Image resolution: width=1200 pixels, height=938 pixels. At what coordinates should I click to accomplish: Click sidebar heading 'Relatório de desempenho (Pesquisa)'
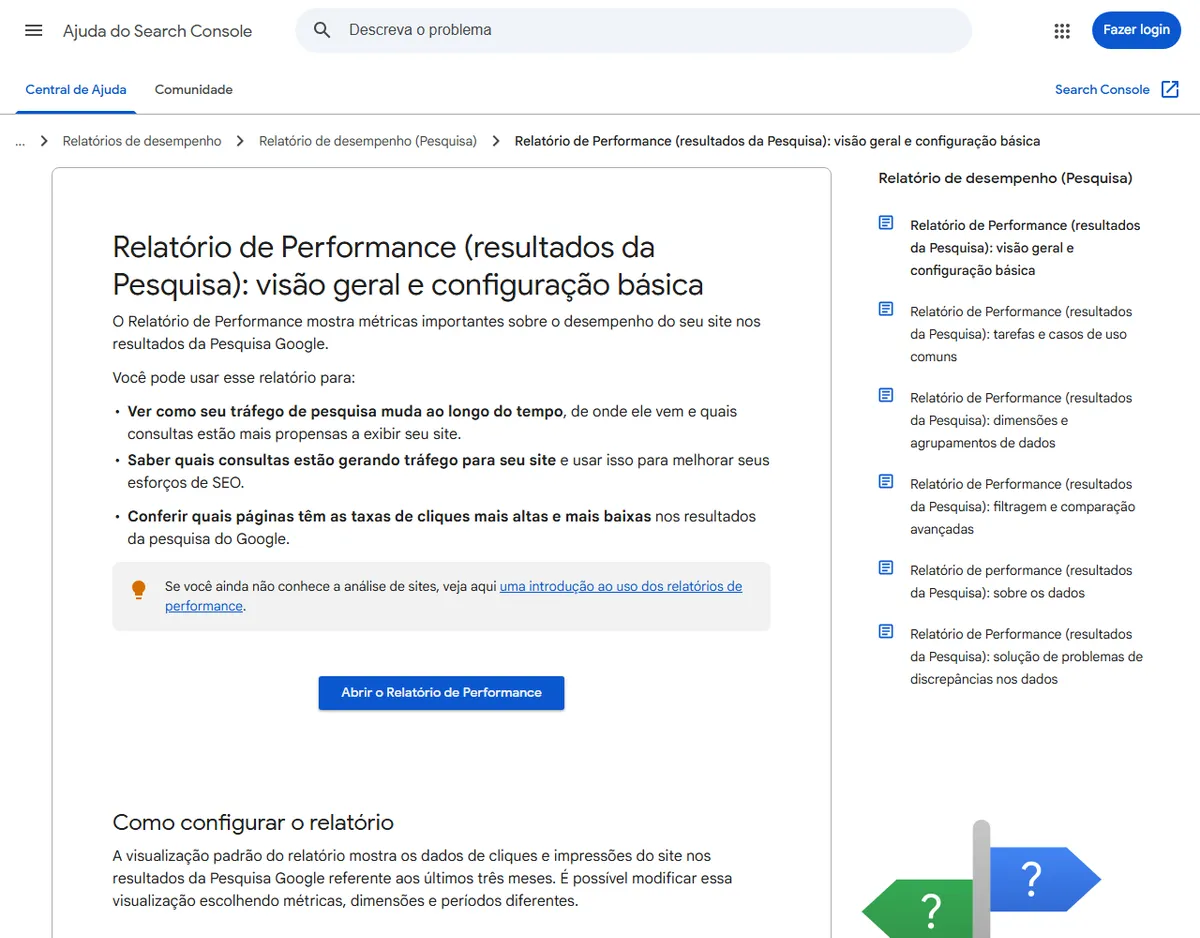click(1005, 178)
